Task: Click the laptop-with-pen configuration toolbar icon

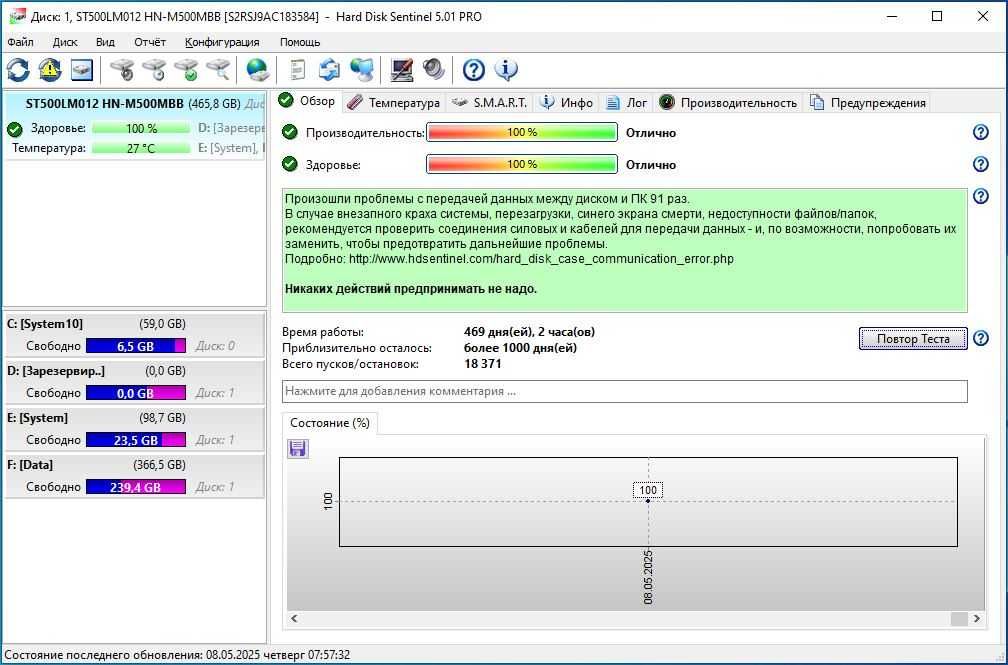Action: pyautogui.click(x=402, y=69)
